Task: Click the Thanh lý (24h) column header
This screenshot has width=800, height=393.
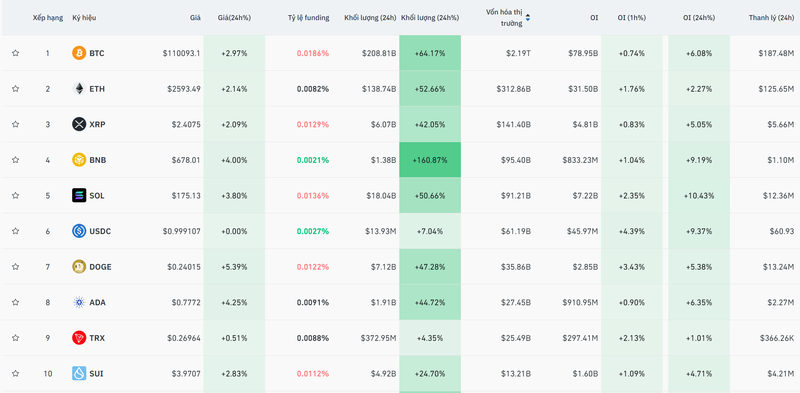Action: pyautogui.click(x=771, y=18)
